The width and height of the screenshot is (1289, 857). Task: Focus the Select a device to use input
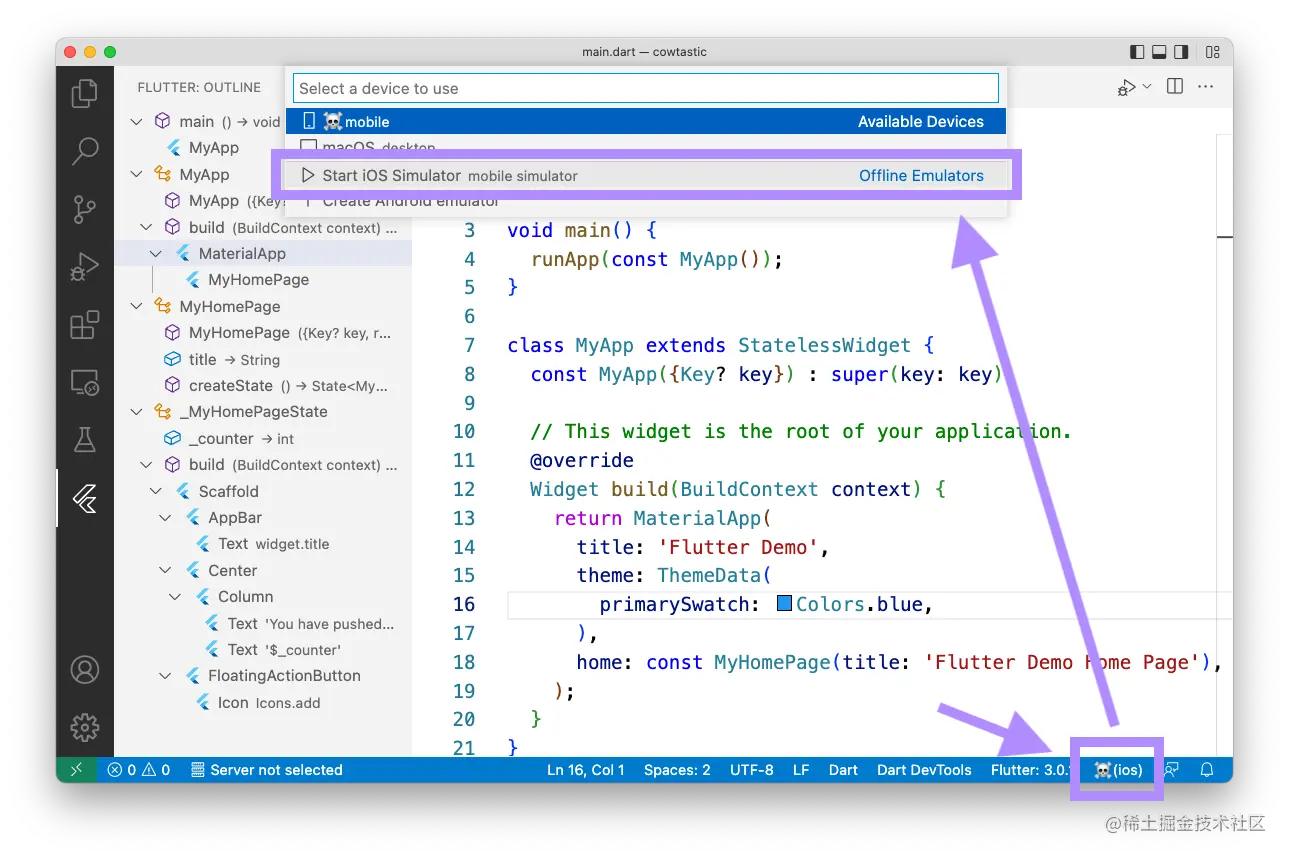coord(646,88)
